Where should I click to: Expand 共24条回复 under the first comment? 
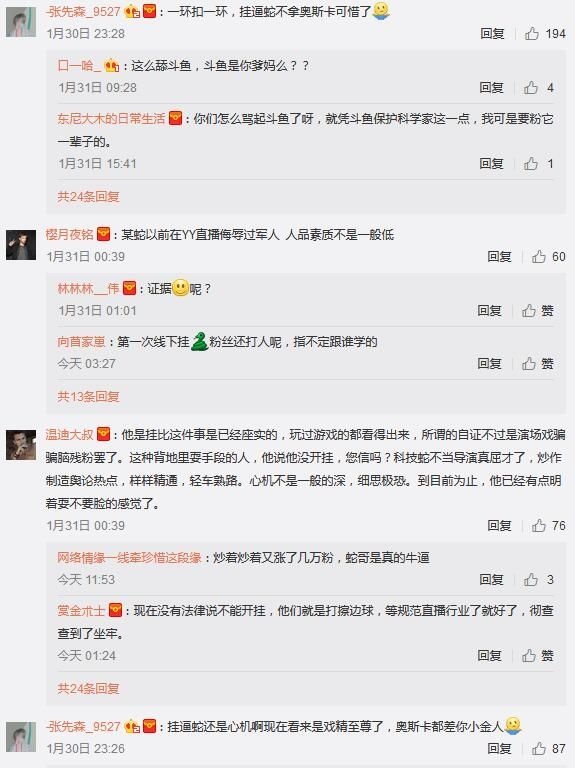pyautogui.click(x=89, y=196)
